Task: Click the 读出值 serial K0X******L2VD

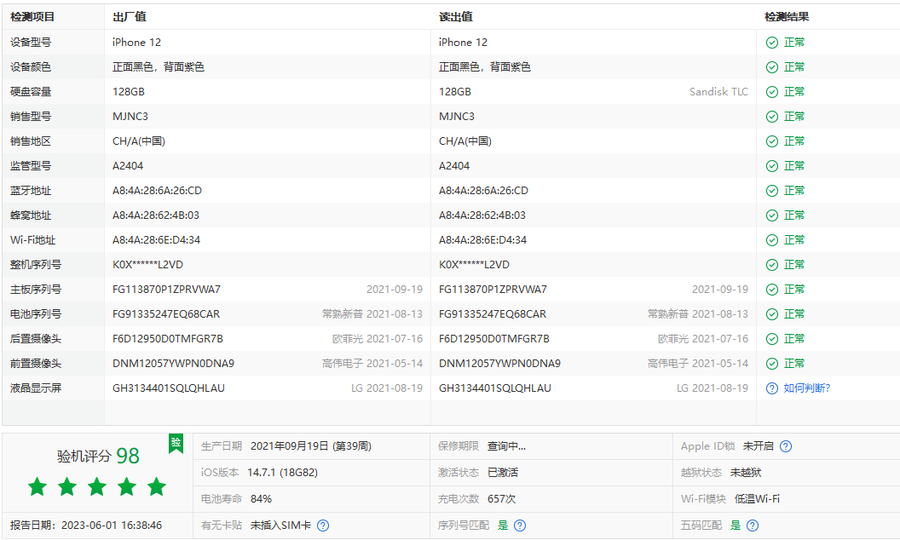Action: point(474,265)
